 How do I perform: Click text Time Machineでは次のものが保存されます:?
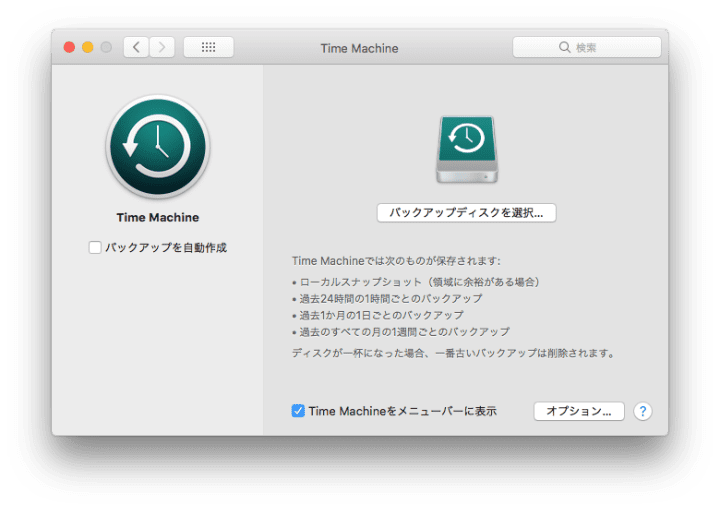(396, 261)
